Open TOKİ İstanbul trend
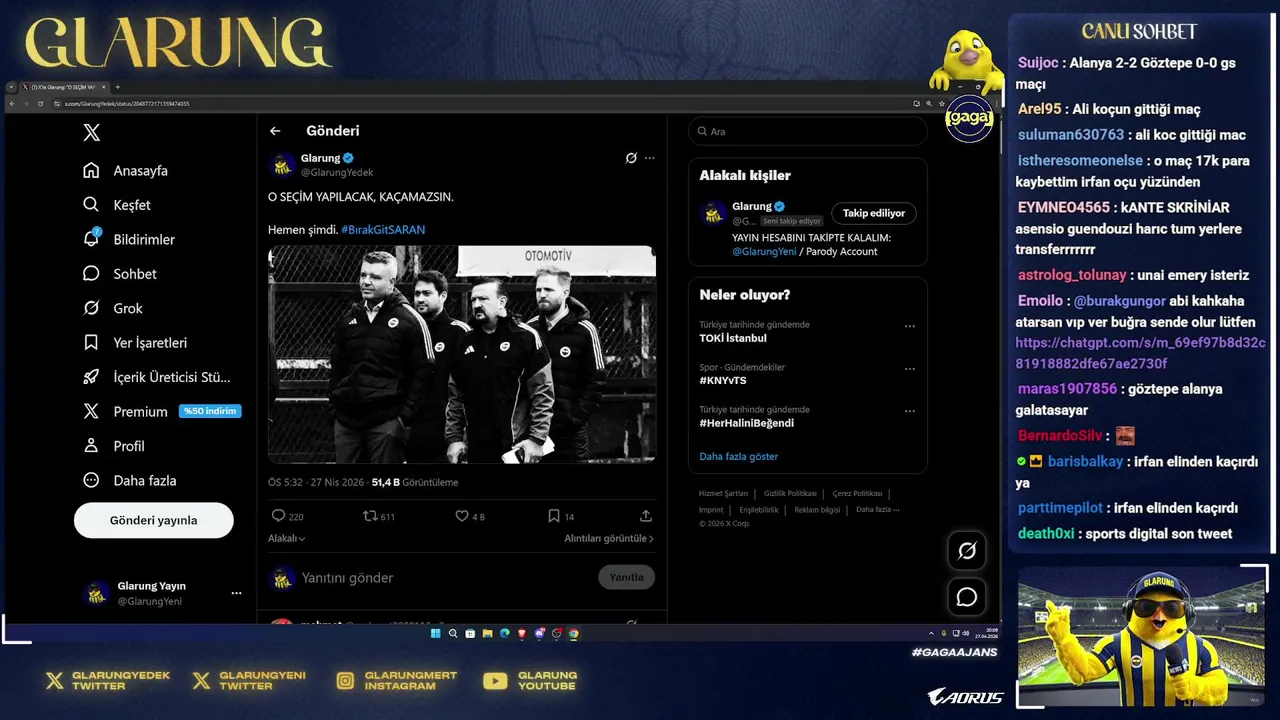1280x720 pixels. click(x=733, y=338)
